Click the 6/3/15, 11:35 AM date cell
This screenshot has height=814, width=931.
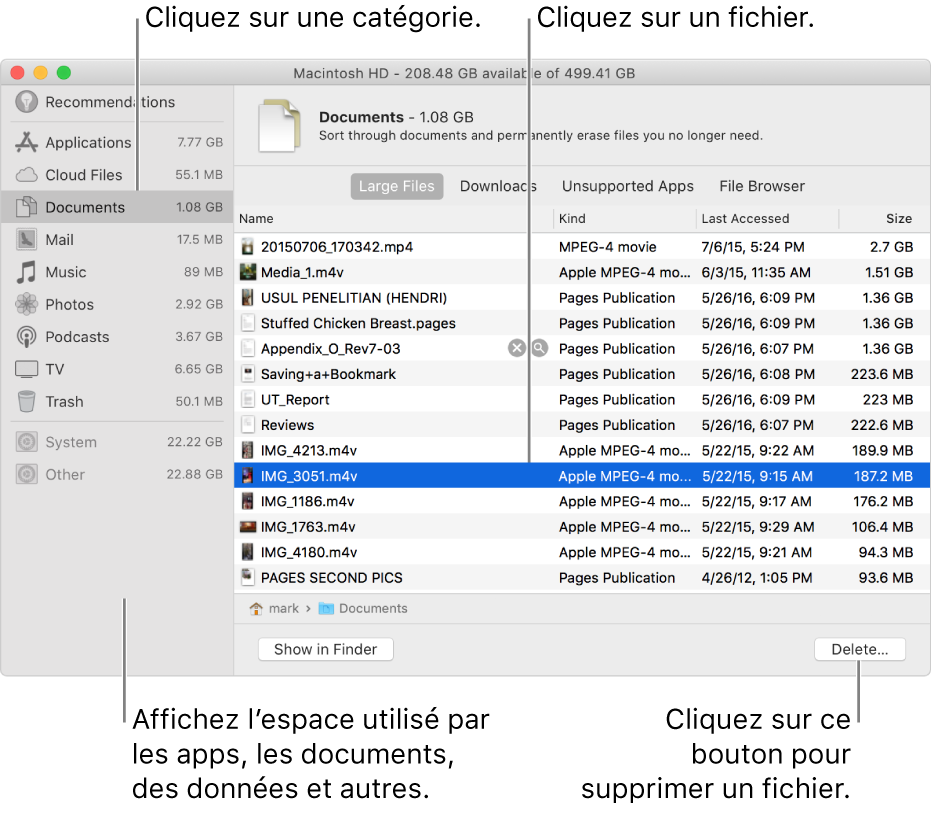point(756,273)
